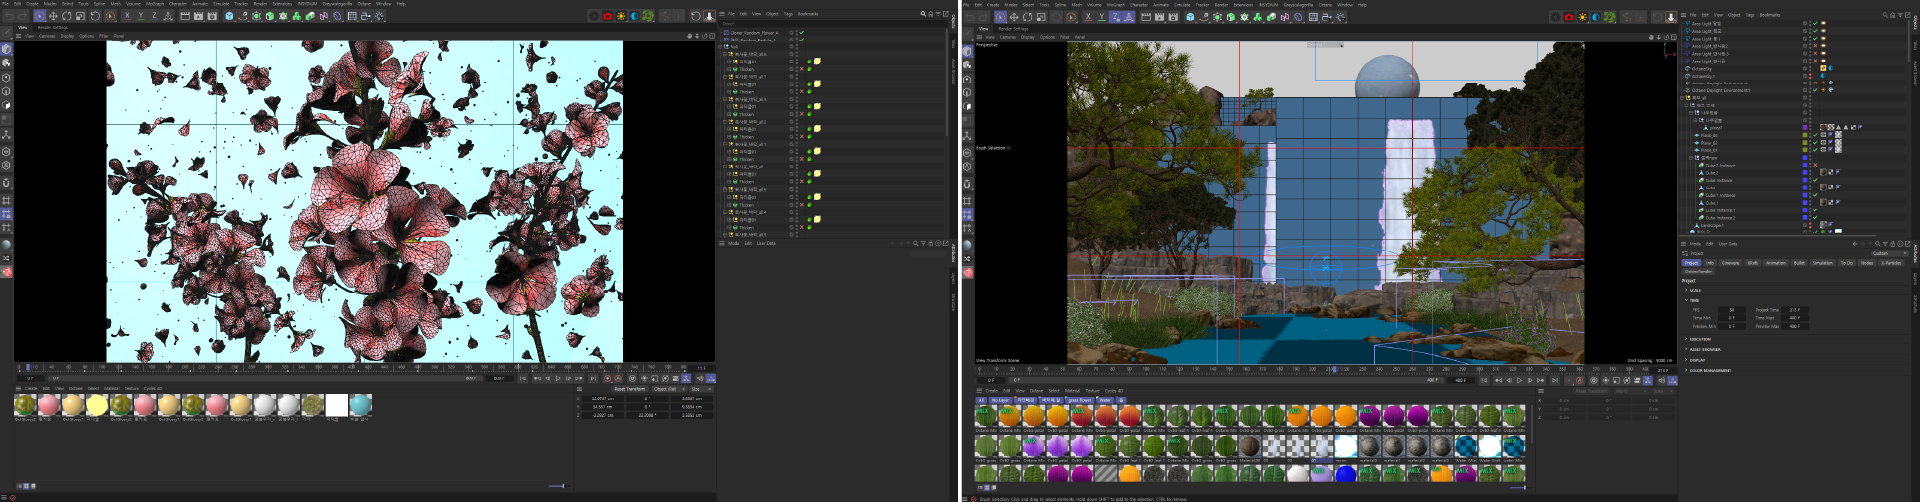
Task: Open the Custom layout dropdown in Attributes
Action: (x=1890, y=253)
